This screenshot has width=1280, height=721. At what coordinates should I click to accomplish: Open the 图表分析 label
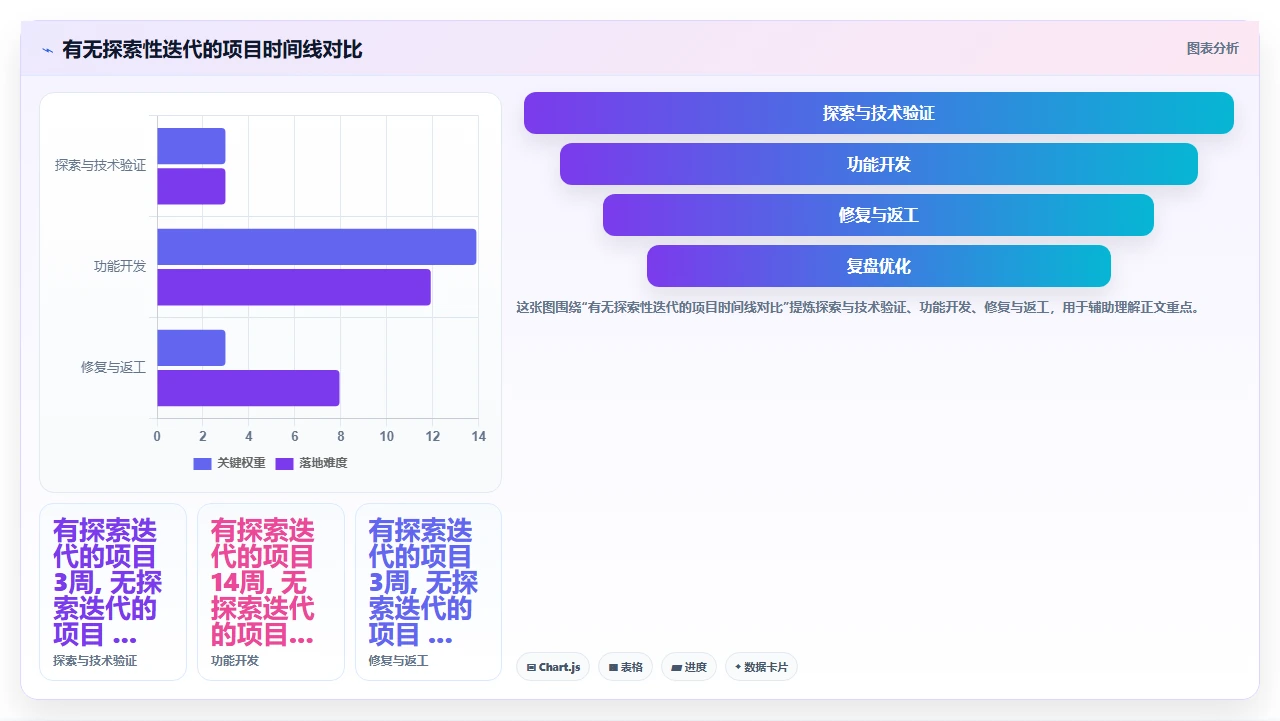click(1212, 48)
